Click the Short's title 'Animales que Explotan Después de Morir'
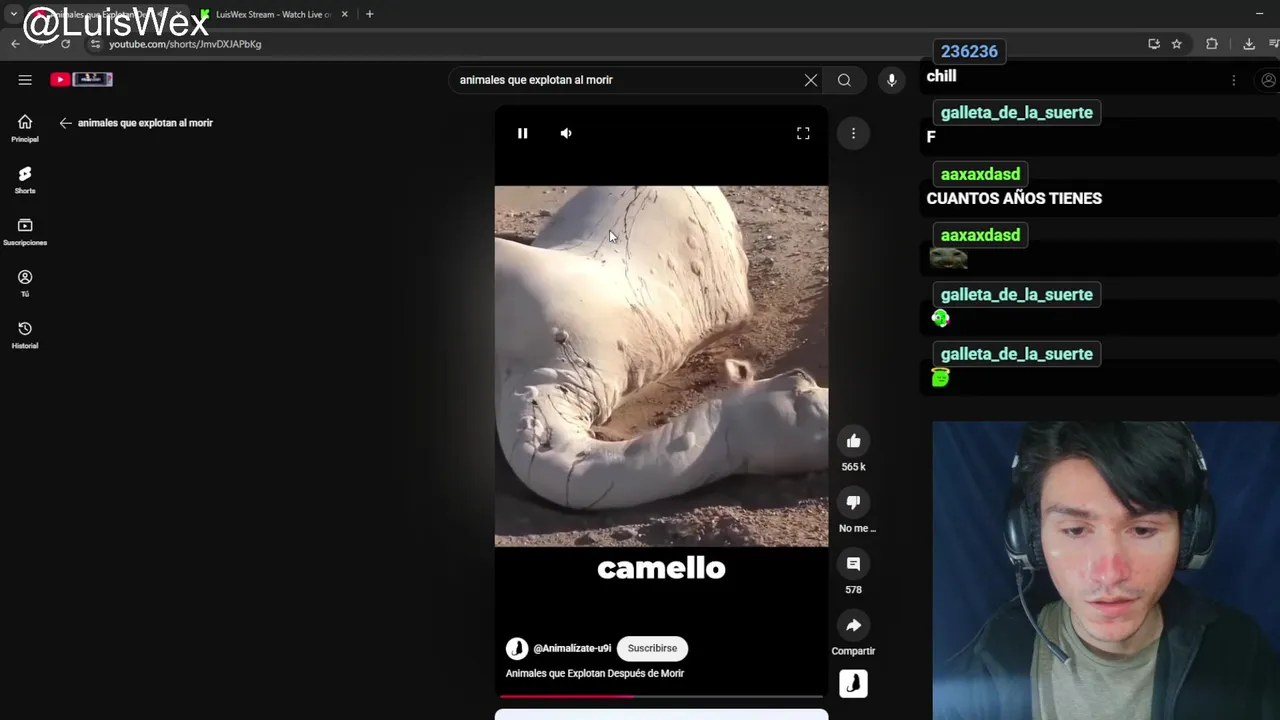Viewport: 1280px width, 720px height. (595, 673)
